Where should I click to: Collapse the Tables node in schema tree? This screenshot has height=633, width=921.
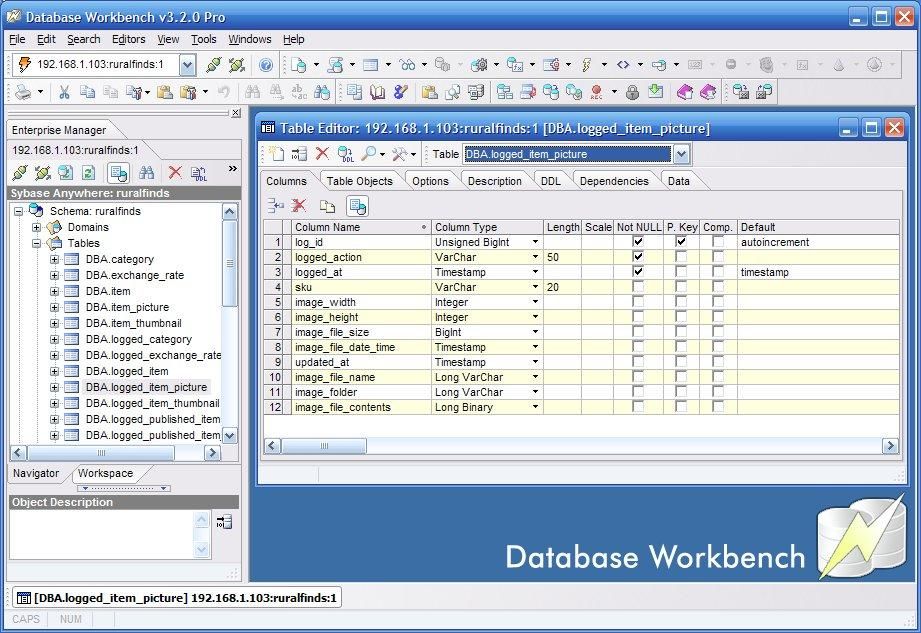(x=39, y=243)
